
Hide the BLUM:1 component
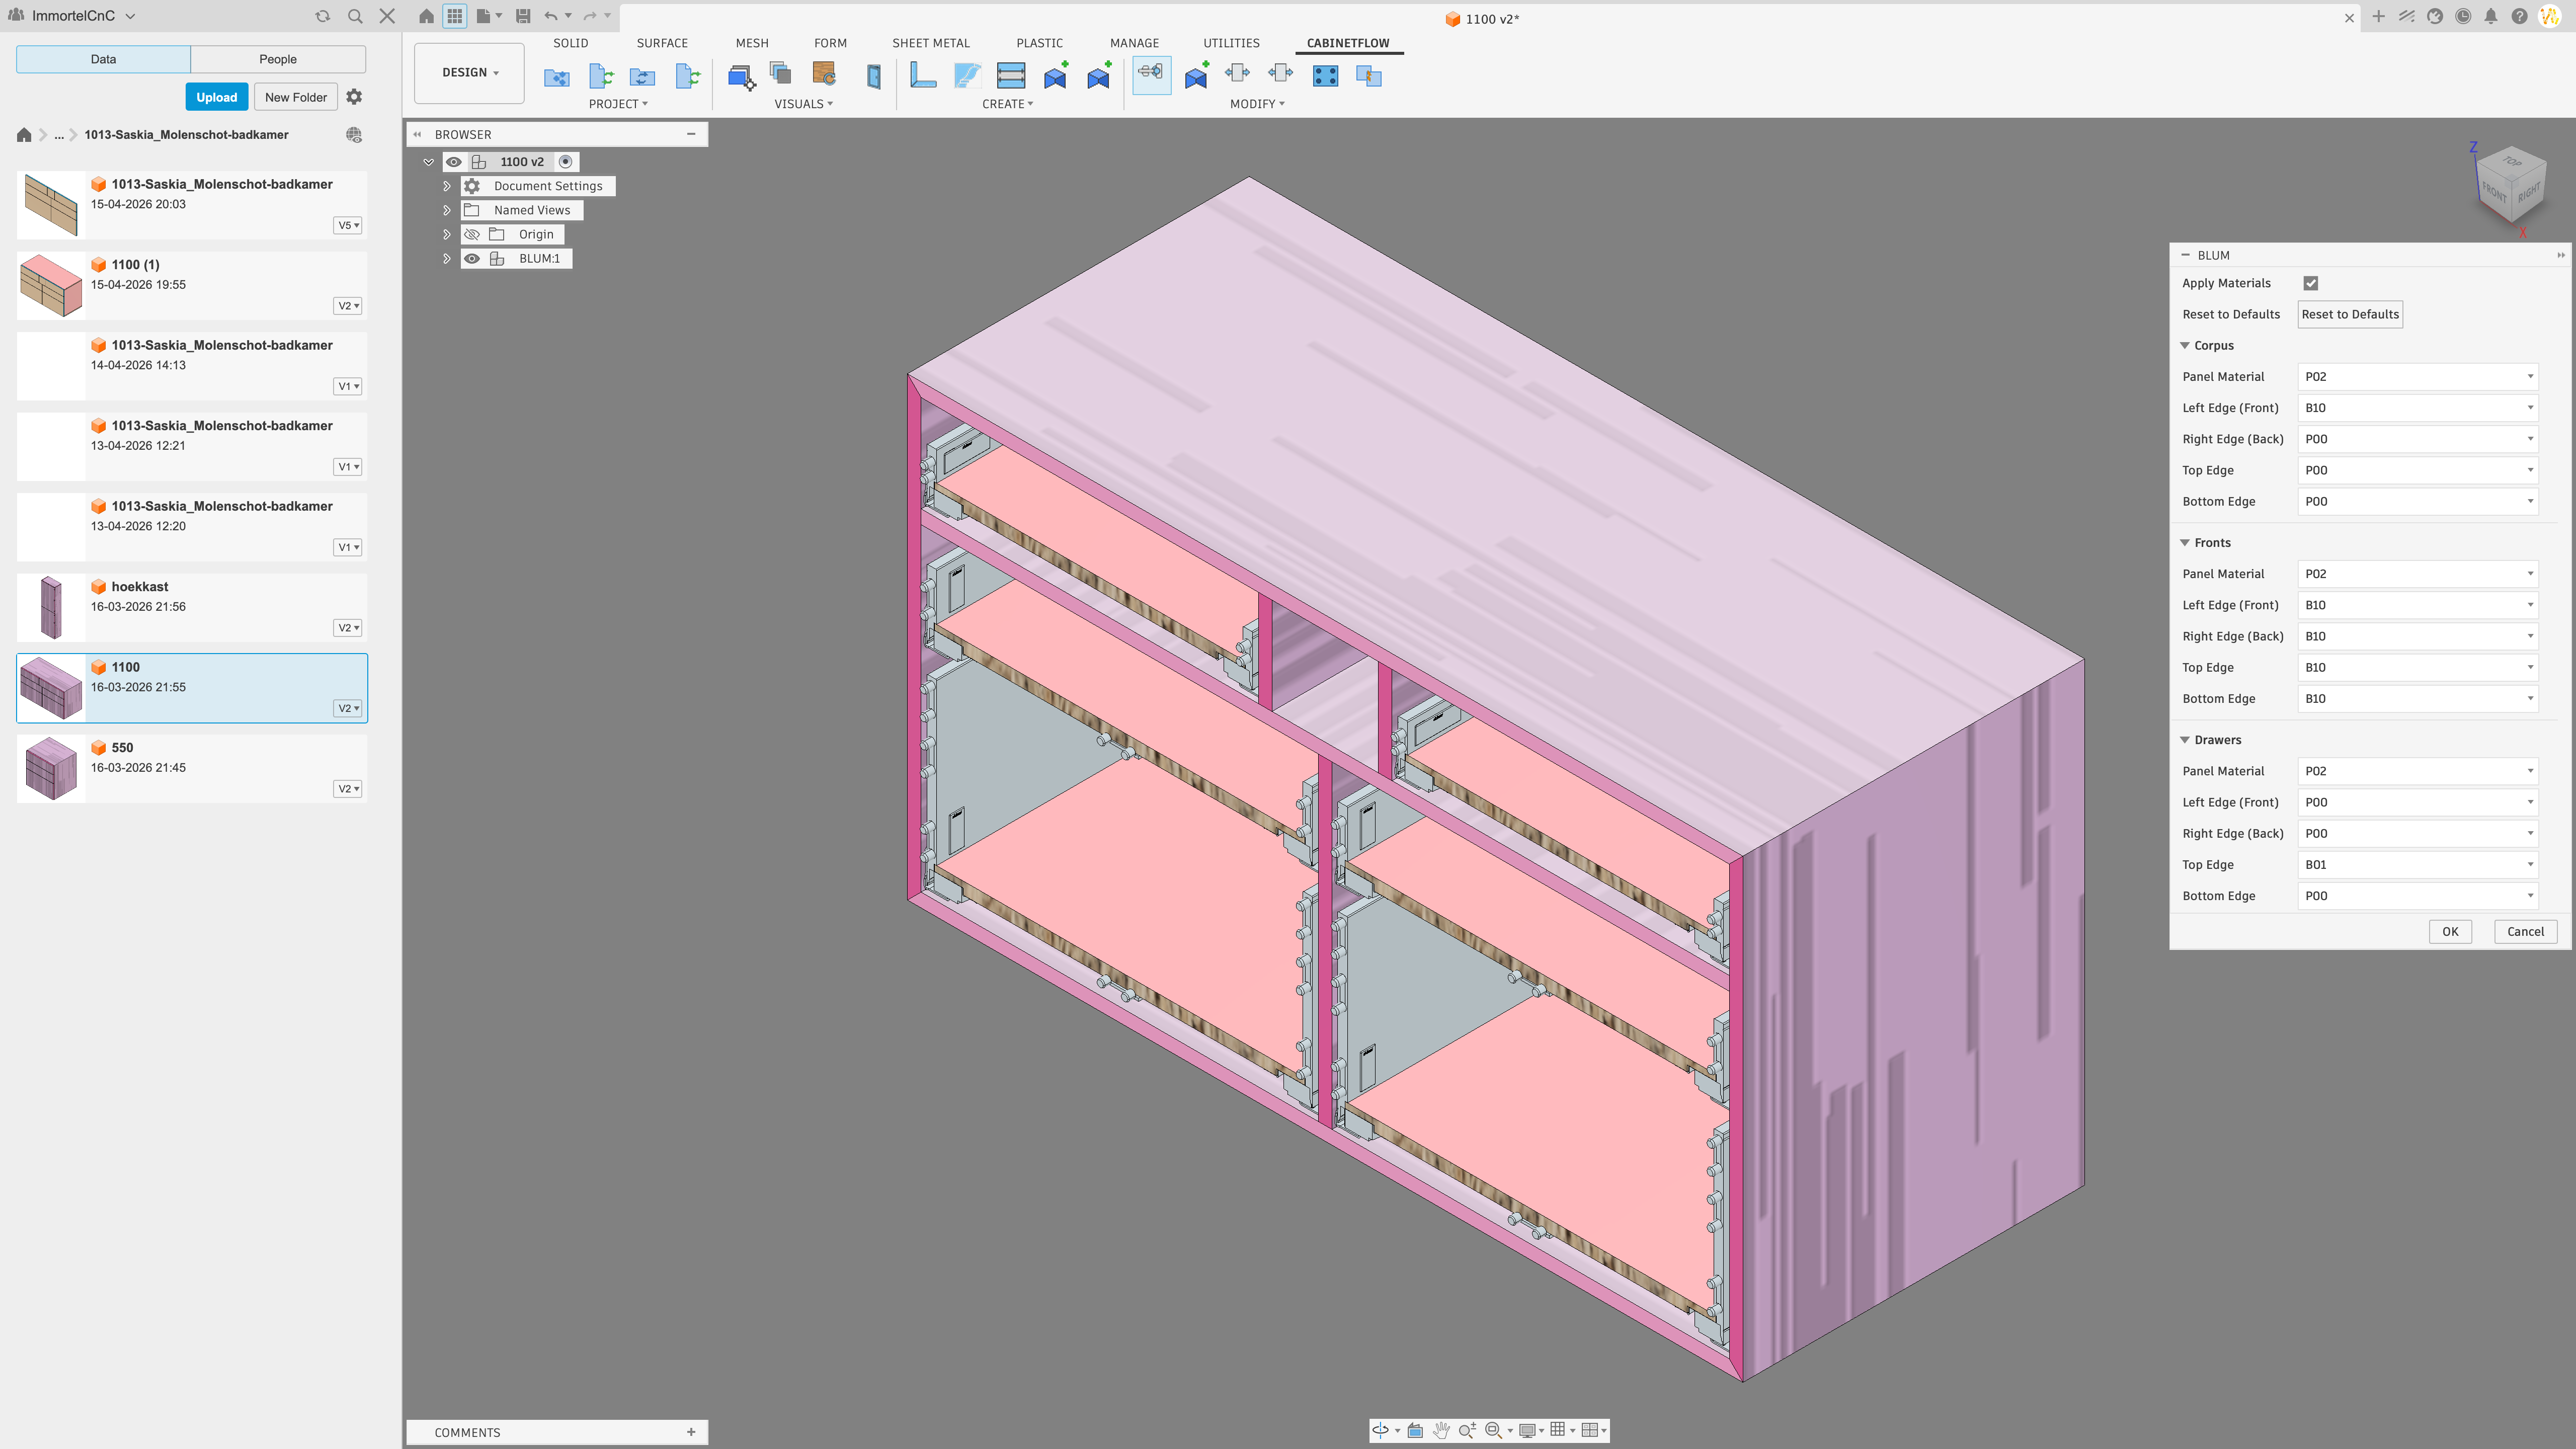point(472,259)
